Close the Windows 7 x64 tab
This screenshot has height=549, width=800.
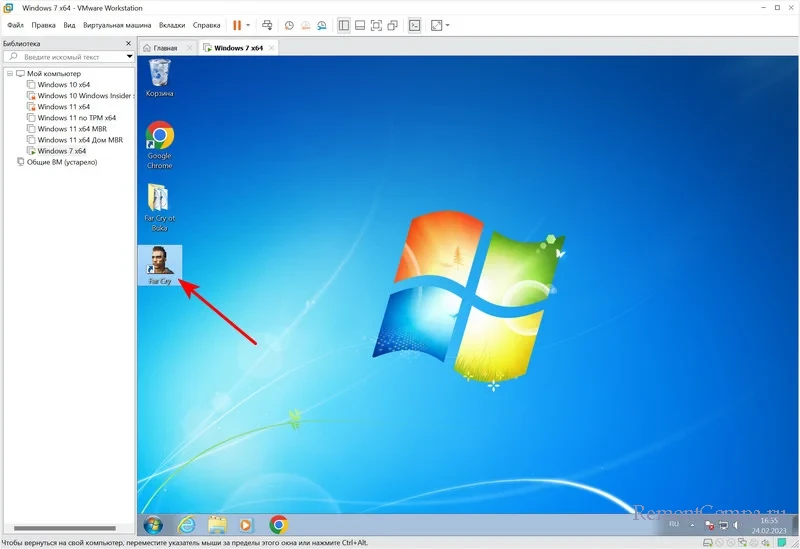271,48
